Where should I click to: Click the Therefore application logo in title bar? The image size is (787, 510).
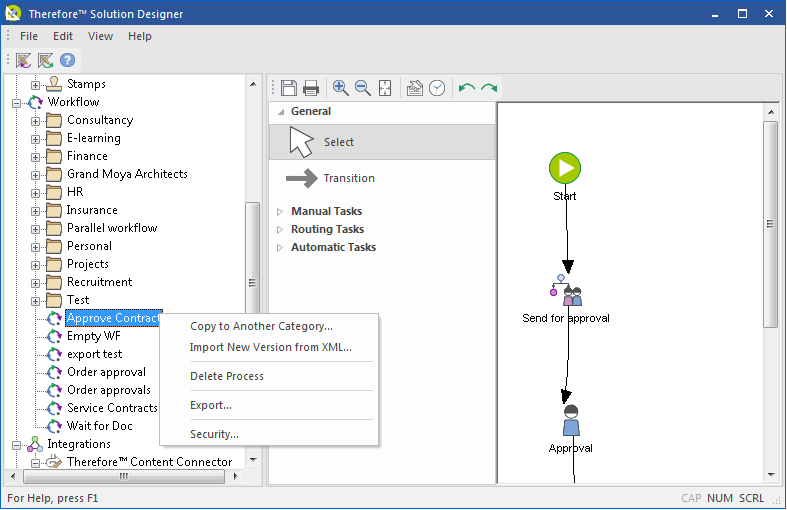pyautogui.click(x=13, y=14)
